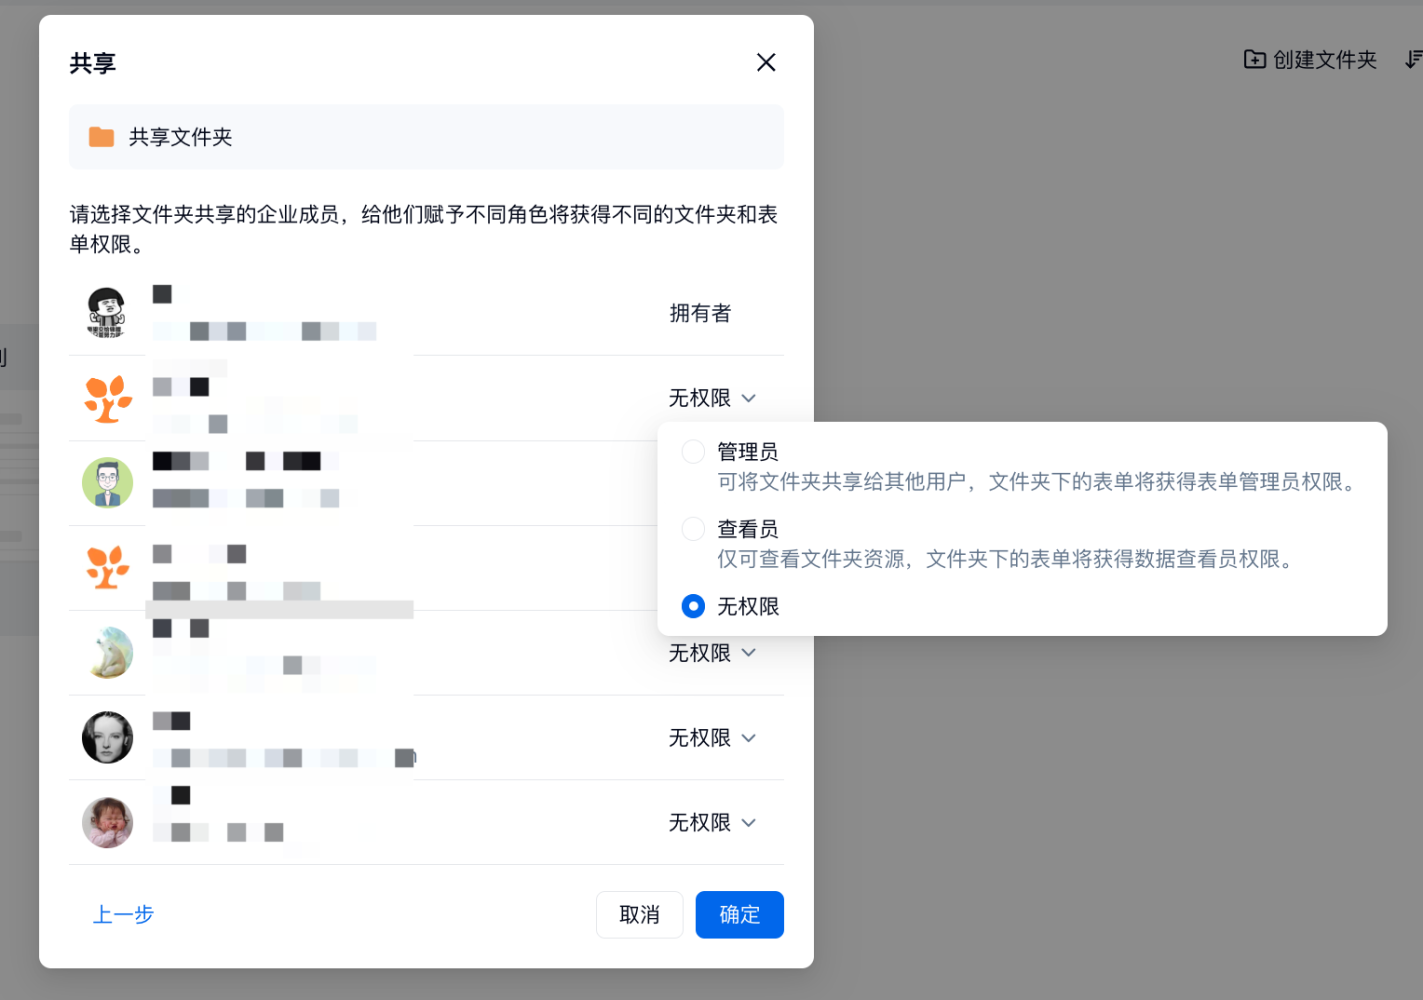The image size is (1423, 1000).
Task: Click the orange folder icon beside 共享文件夹
Action: click(101, 137)
